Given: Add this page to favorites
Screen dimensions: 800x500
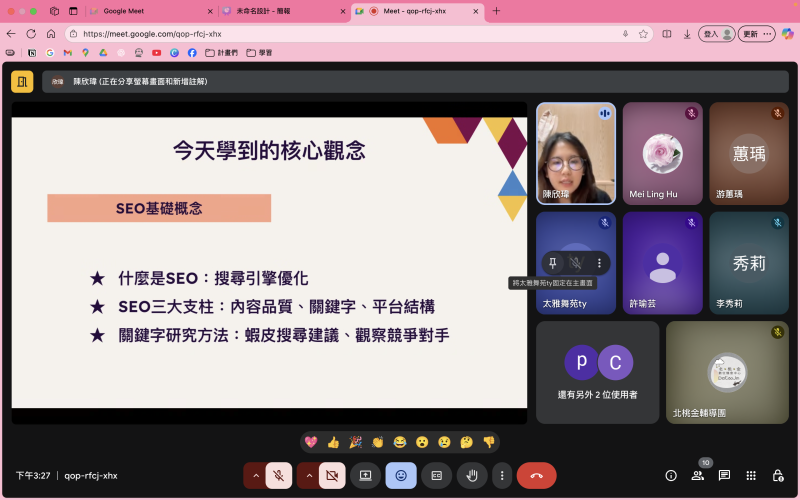Looking at the screenshot, I should pos(643,34).
